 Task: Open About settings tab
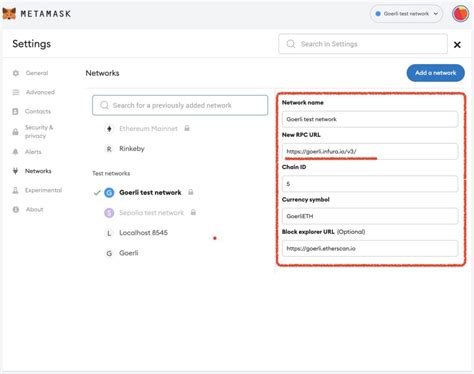point(35,210)
